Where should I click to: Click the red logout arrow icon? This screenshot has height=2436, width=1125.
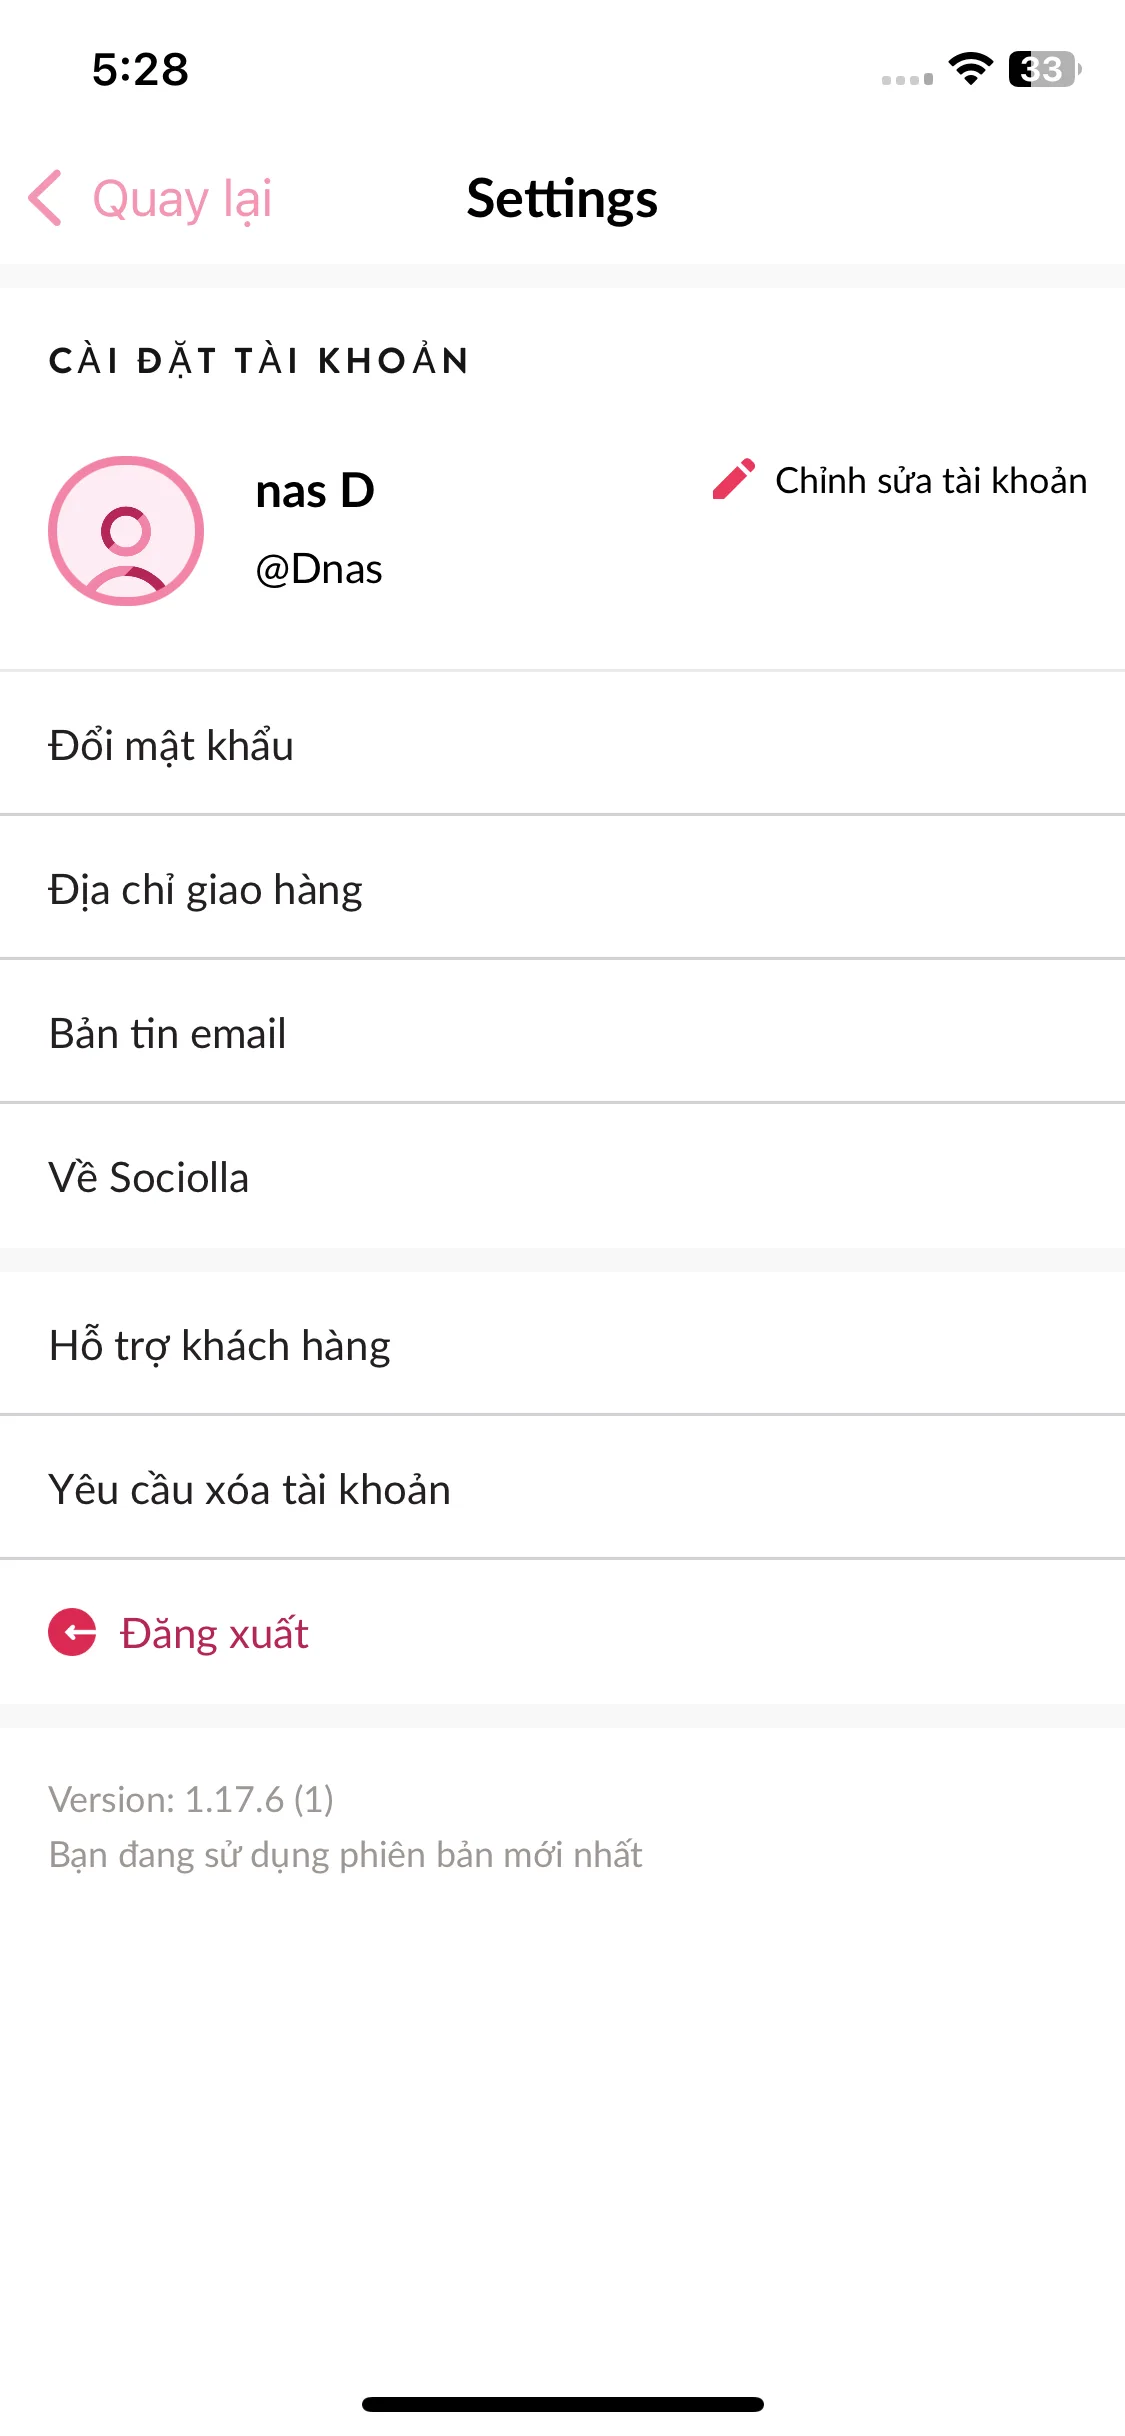pos(72,1632)
